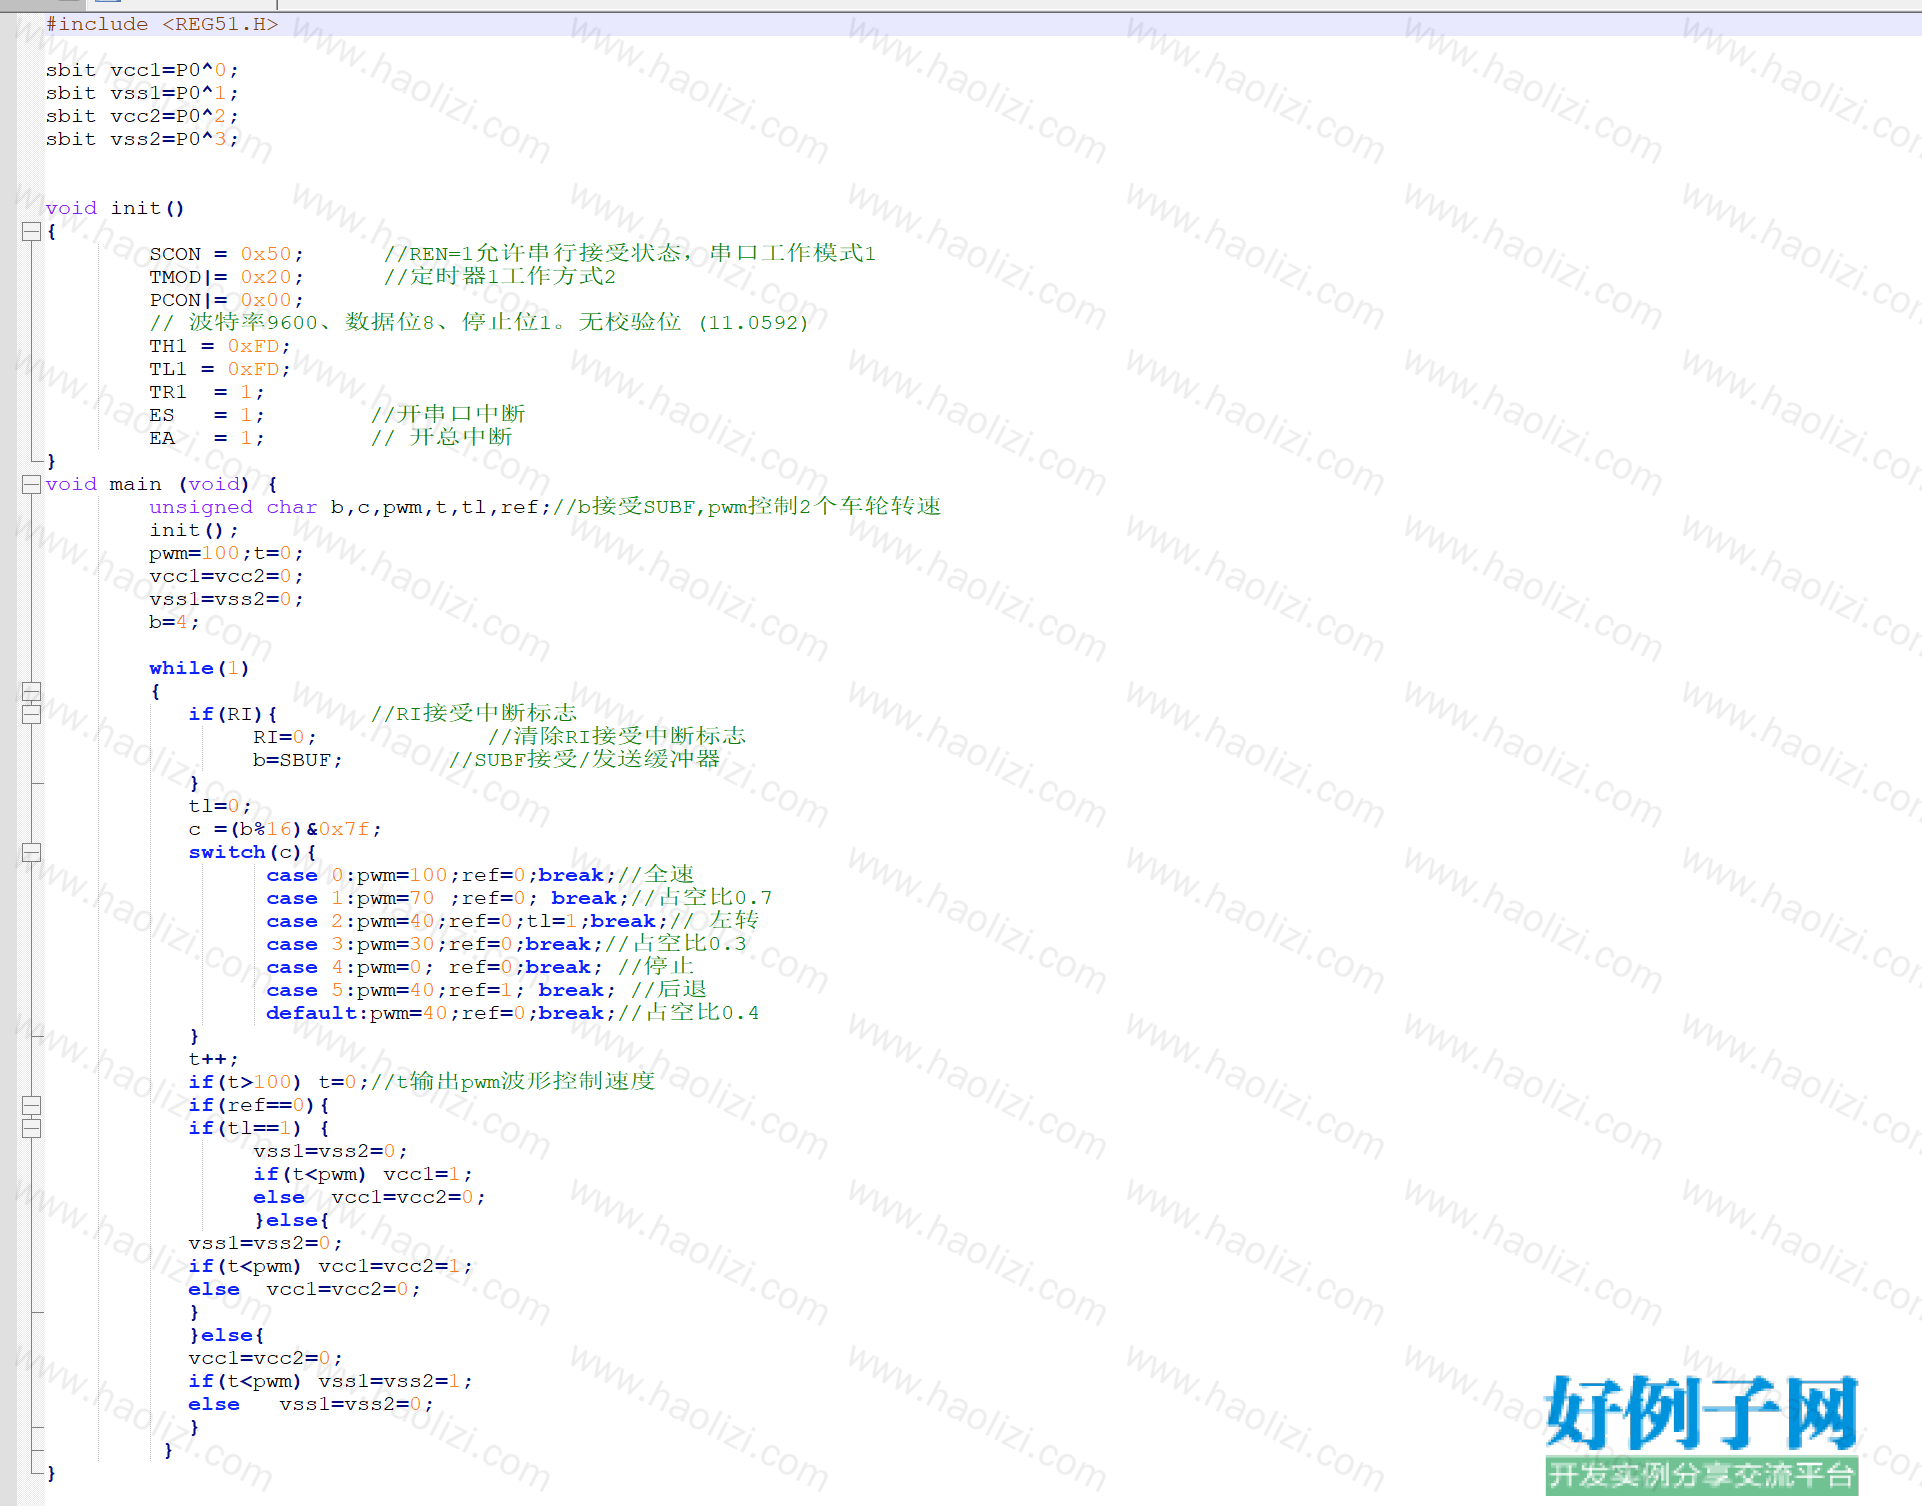Collapse the switch(c) block fold marker
Screen dimensions: 1922x1506
click(x=31, y=852)
